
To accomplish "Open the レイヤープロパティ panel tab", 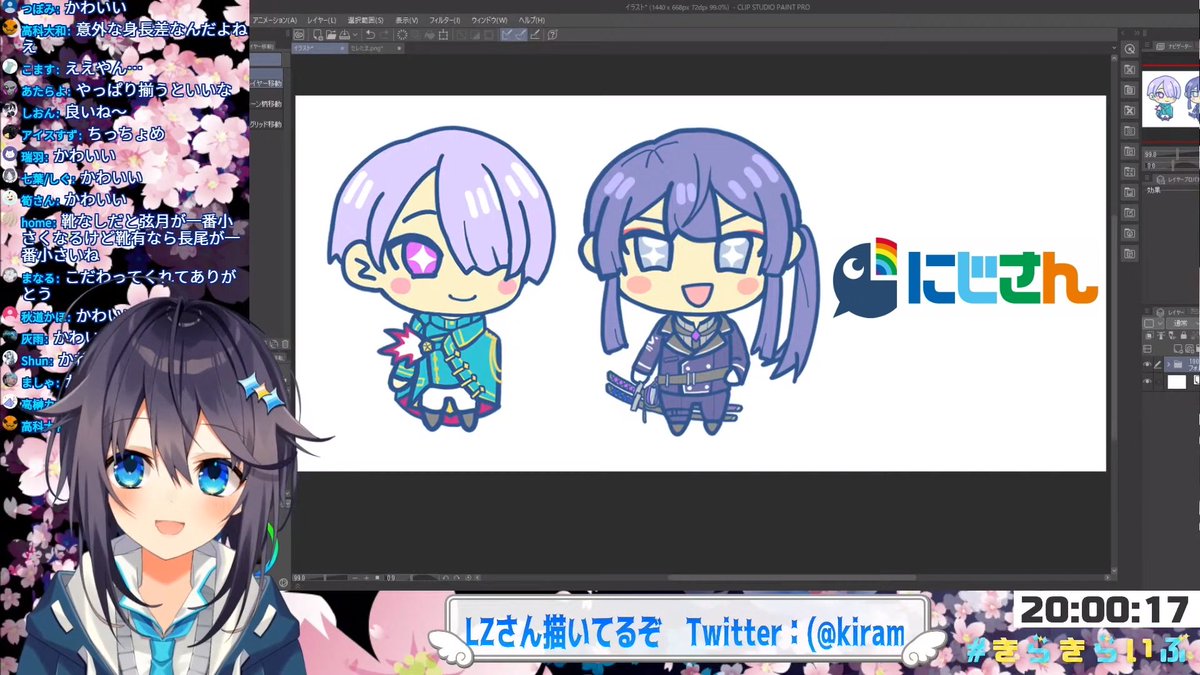I will pos(1178,178).
